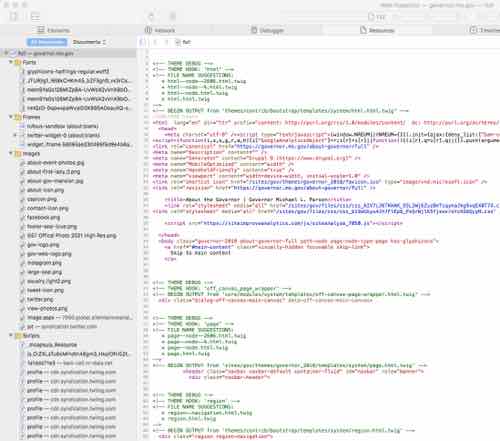Open about-gov-mansion.jpg image
500x441 pixels.
pyautogui.click(x=55, y=181)
